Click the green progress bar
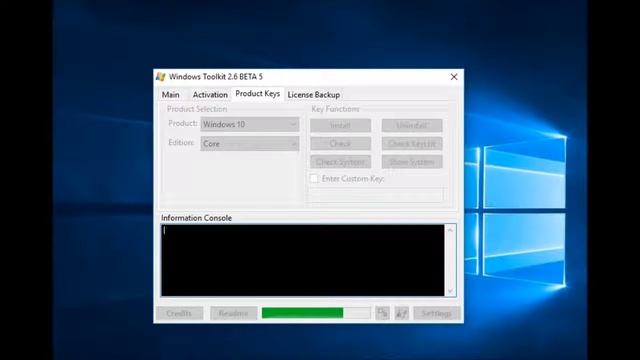The image size is (640, 360). 316,313
